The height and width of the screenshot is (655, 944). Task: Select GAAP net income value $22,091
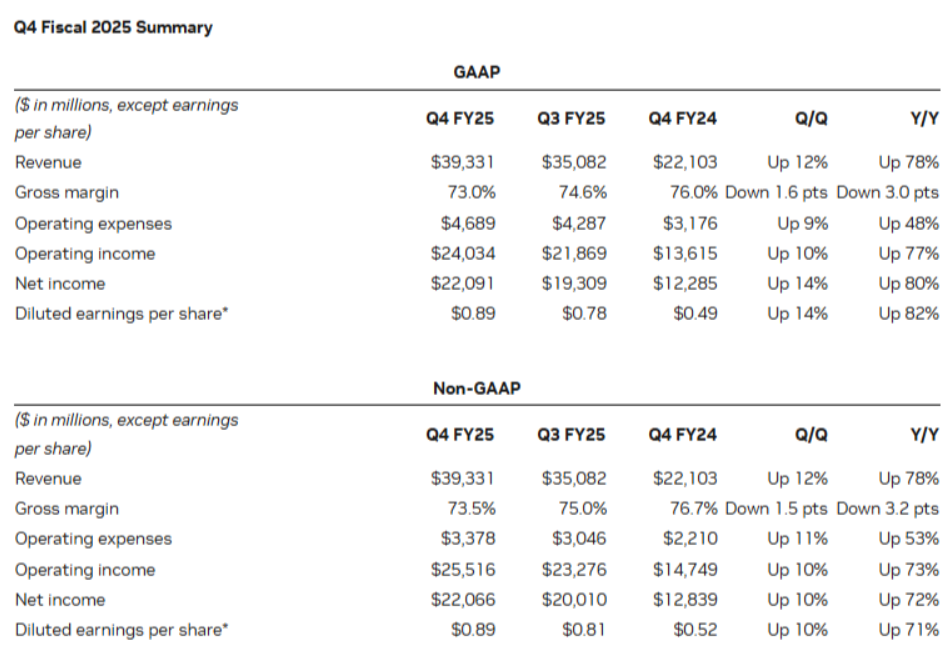coord(462,284)
